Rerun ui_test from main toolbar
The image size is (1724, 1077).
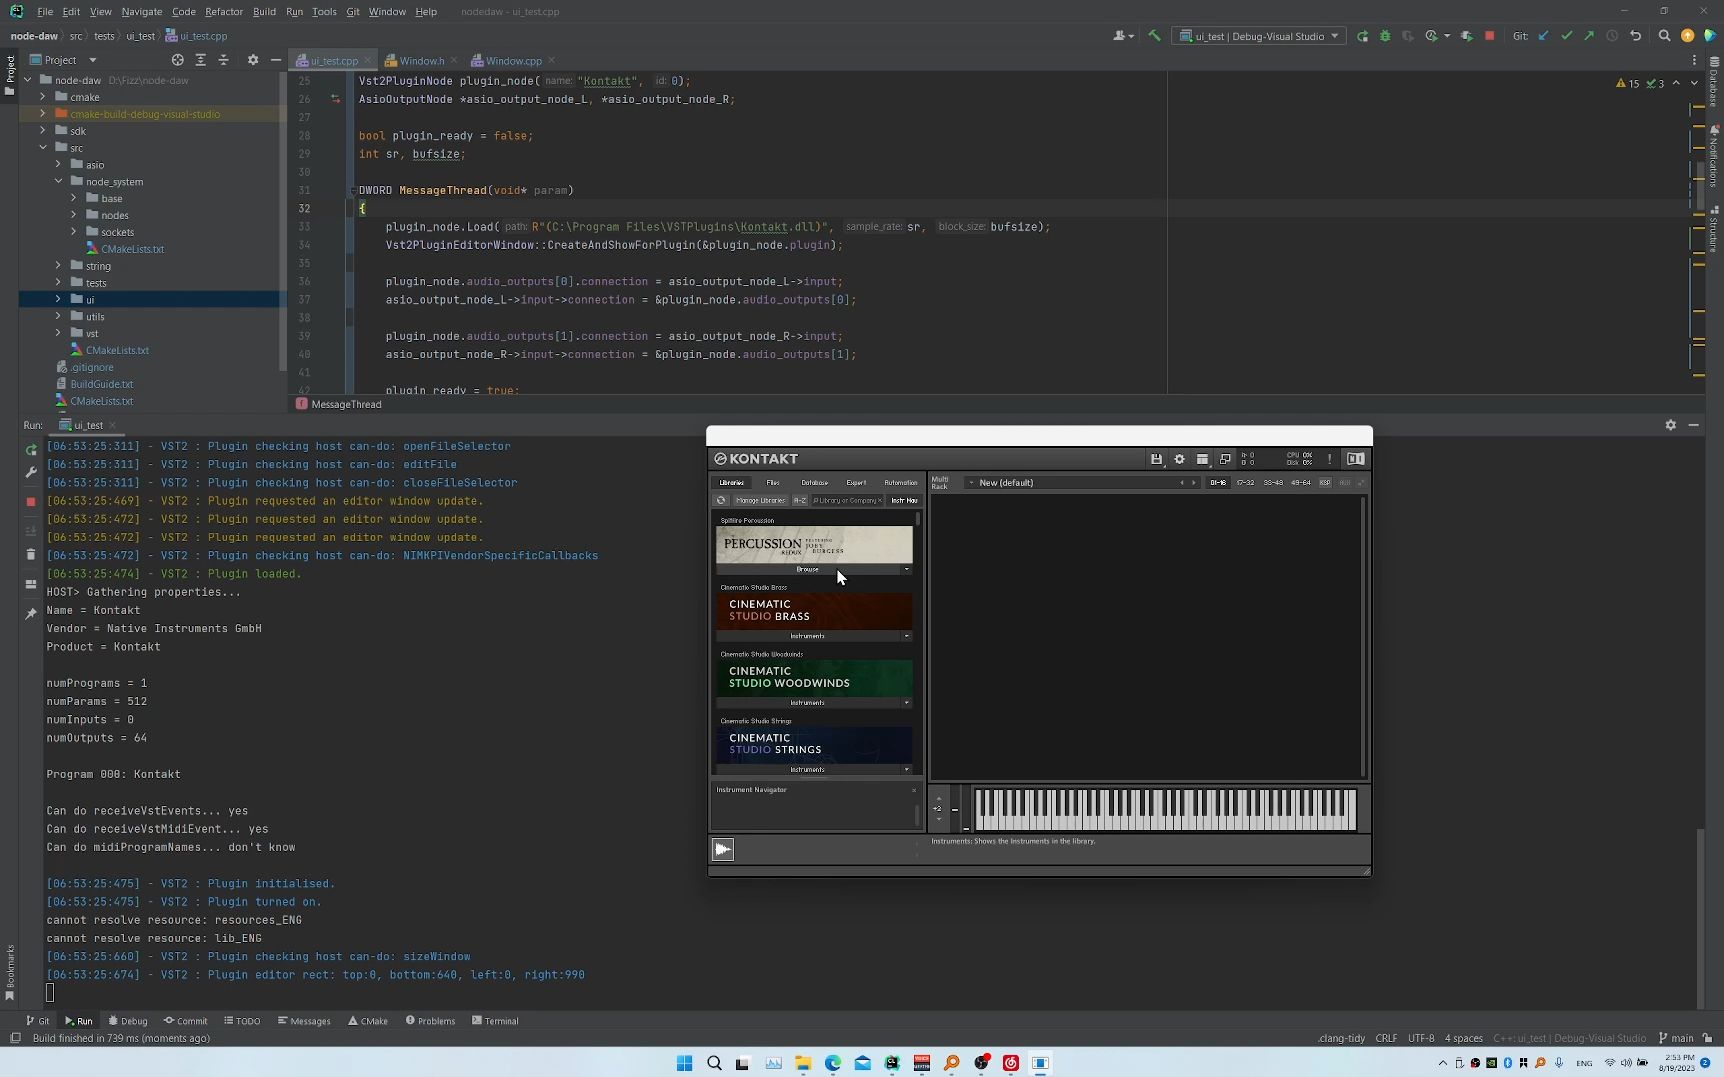(x=1362, y=36)
